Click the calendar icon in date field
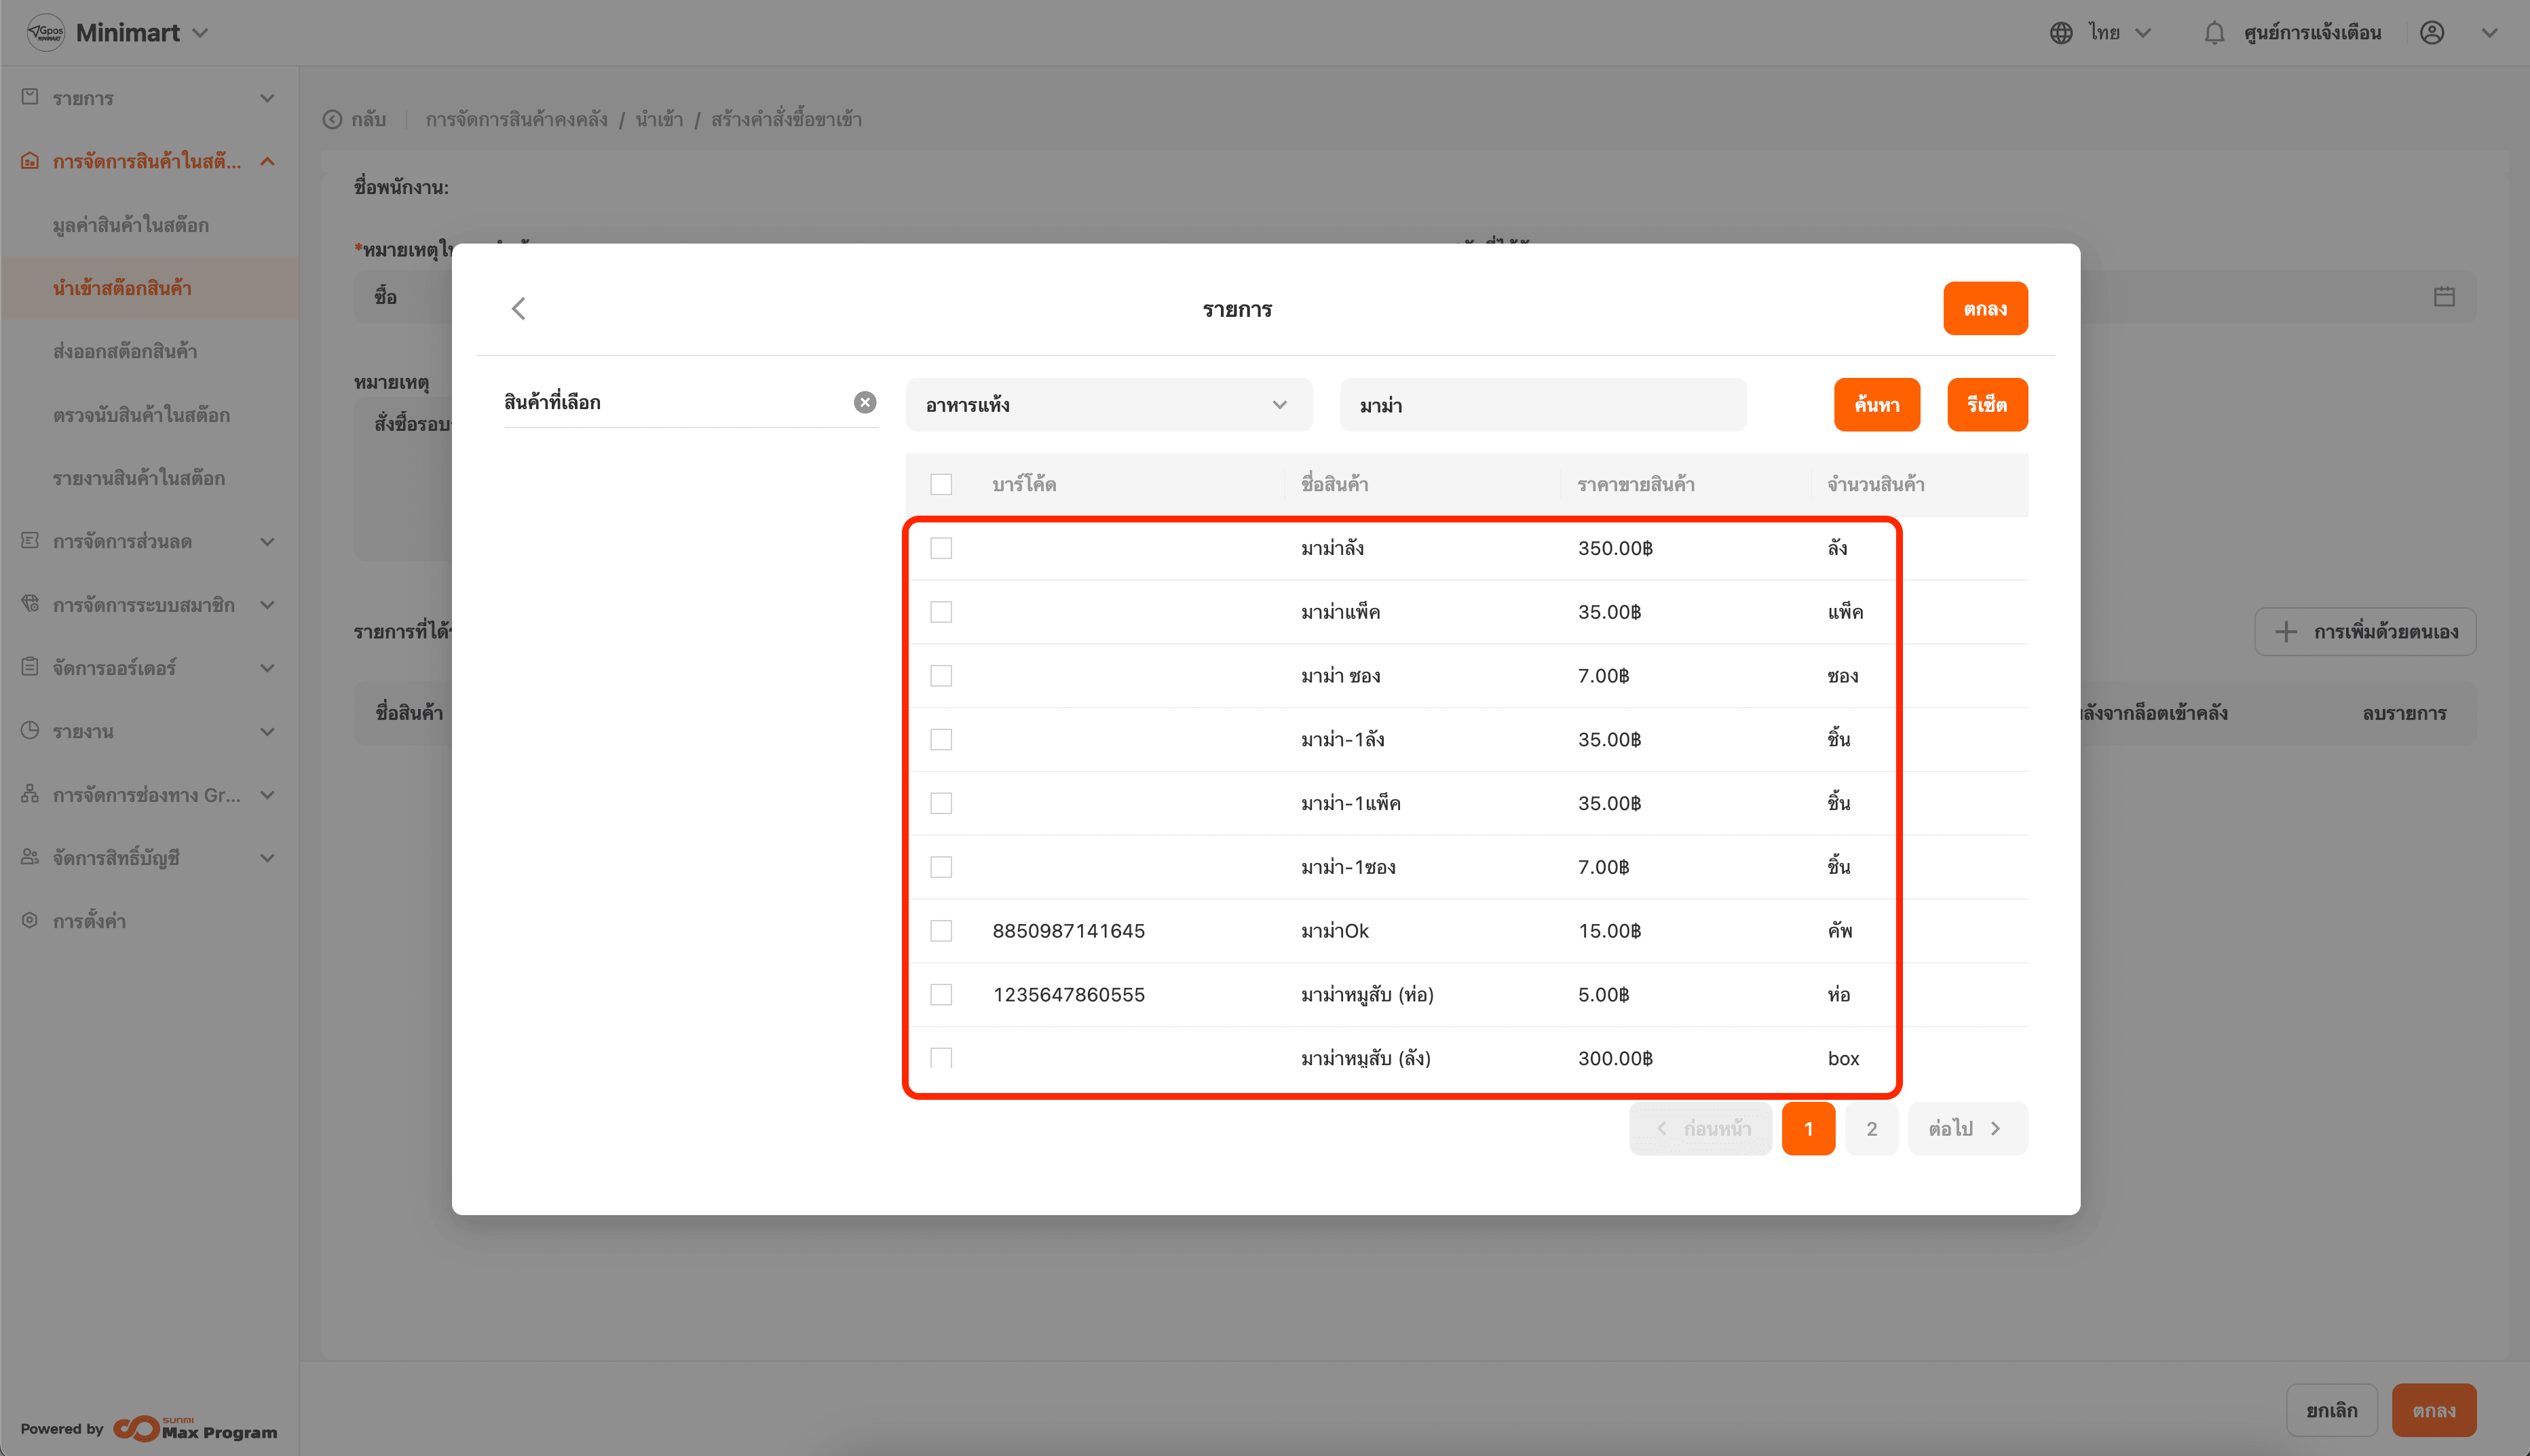 pos(2444,297)
